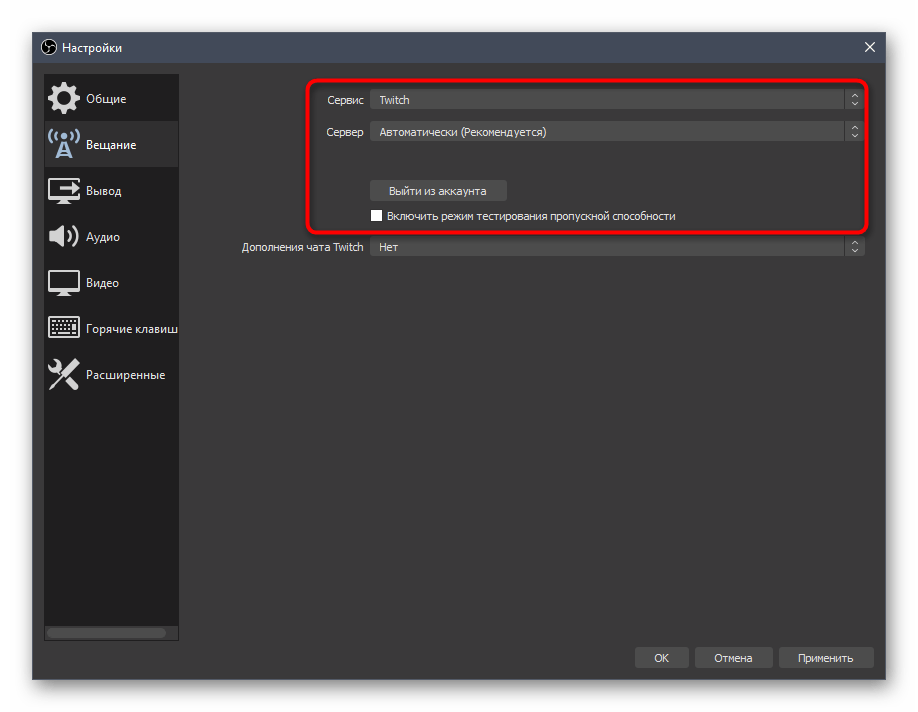
Task: Select the Видео text label in sidebar
Action: tap(102, 283)
